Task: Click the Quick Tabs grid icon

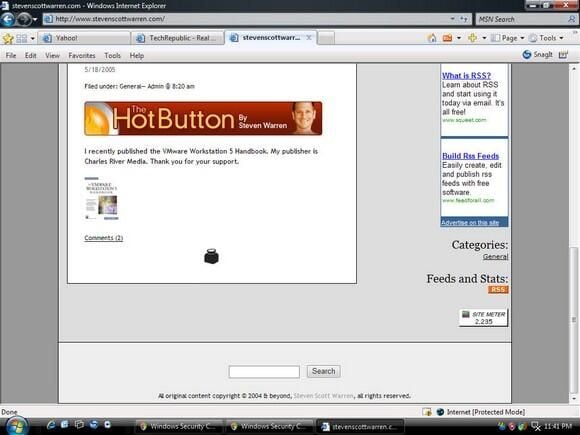Action: click(x=22, y=38)
